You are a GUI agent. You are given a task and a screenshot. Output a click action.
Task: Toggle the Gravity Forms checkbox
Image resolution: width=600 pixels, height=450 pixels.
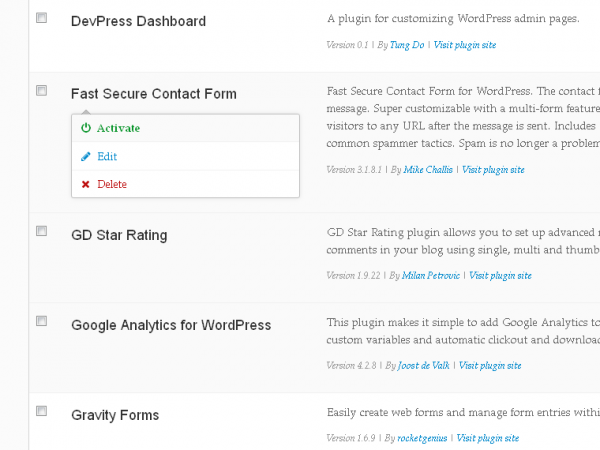pos(41,411)
